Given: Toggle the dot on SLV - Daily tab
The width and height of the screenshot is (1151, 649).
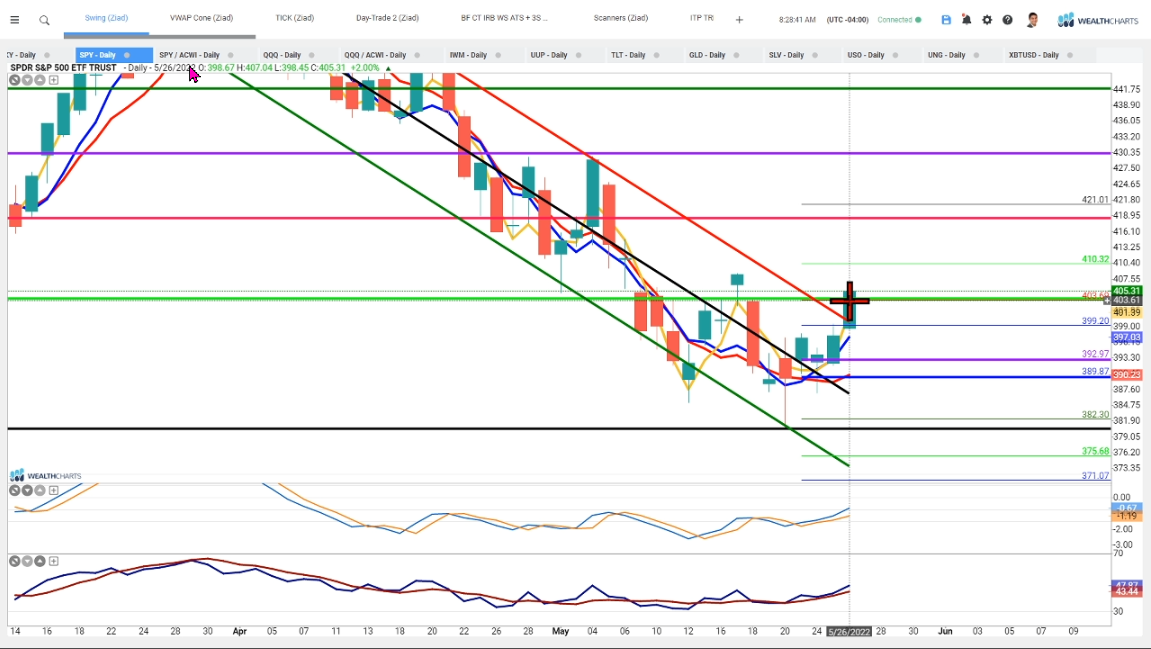Looking at the screenshot, I should (815, 55).
